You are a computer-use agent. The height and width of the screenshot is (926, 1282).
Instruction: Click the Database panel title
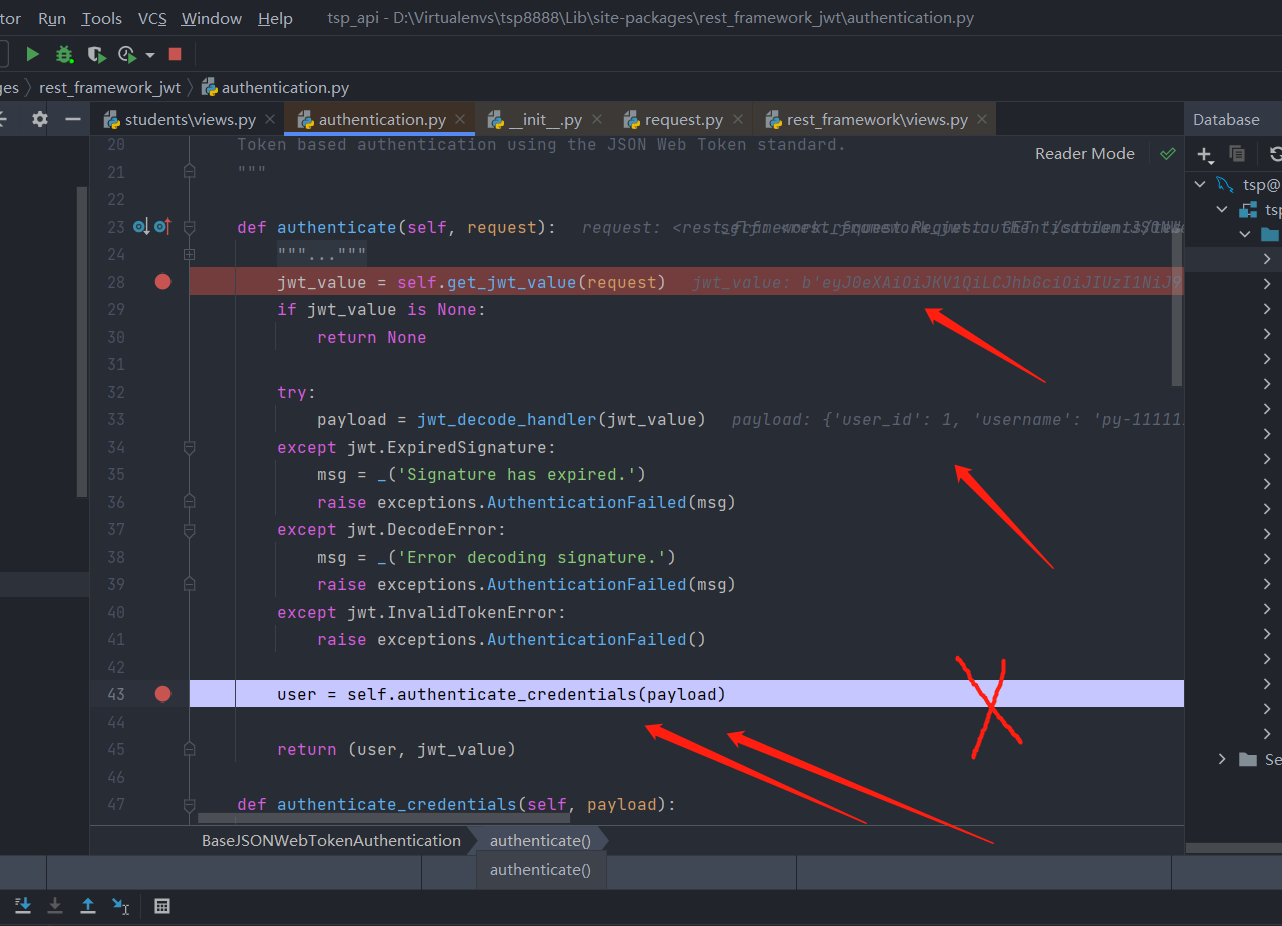click(1226, 120)
